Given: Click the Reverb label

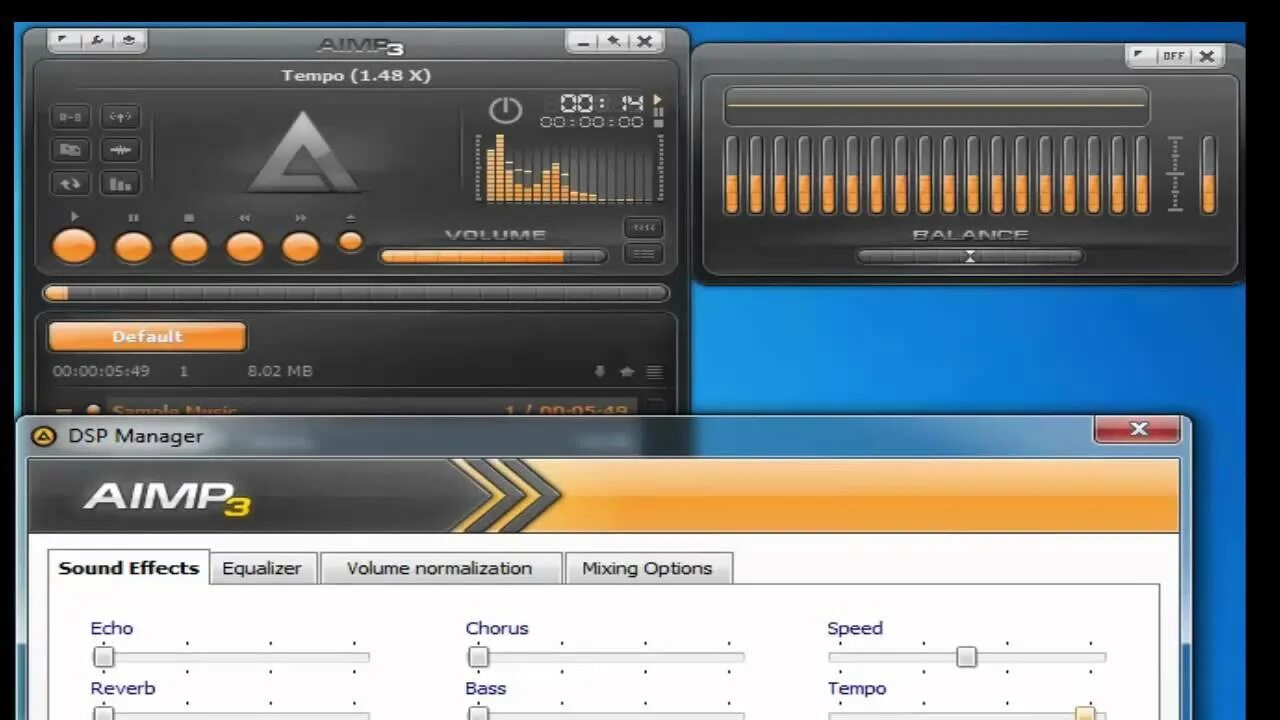Looking at the screenshot, I should pos(123,688).
